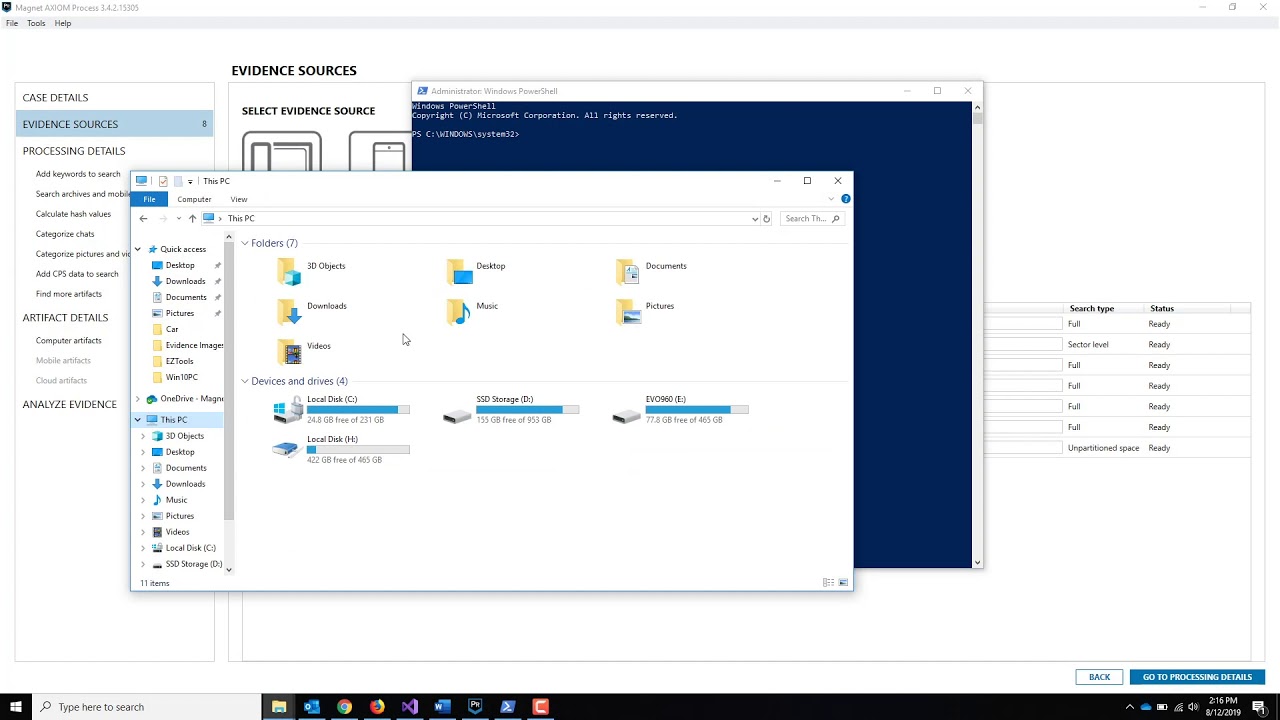Open Windows Start menu
1280x720 pixels.
[x=16, y=707]
